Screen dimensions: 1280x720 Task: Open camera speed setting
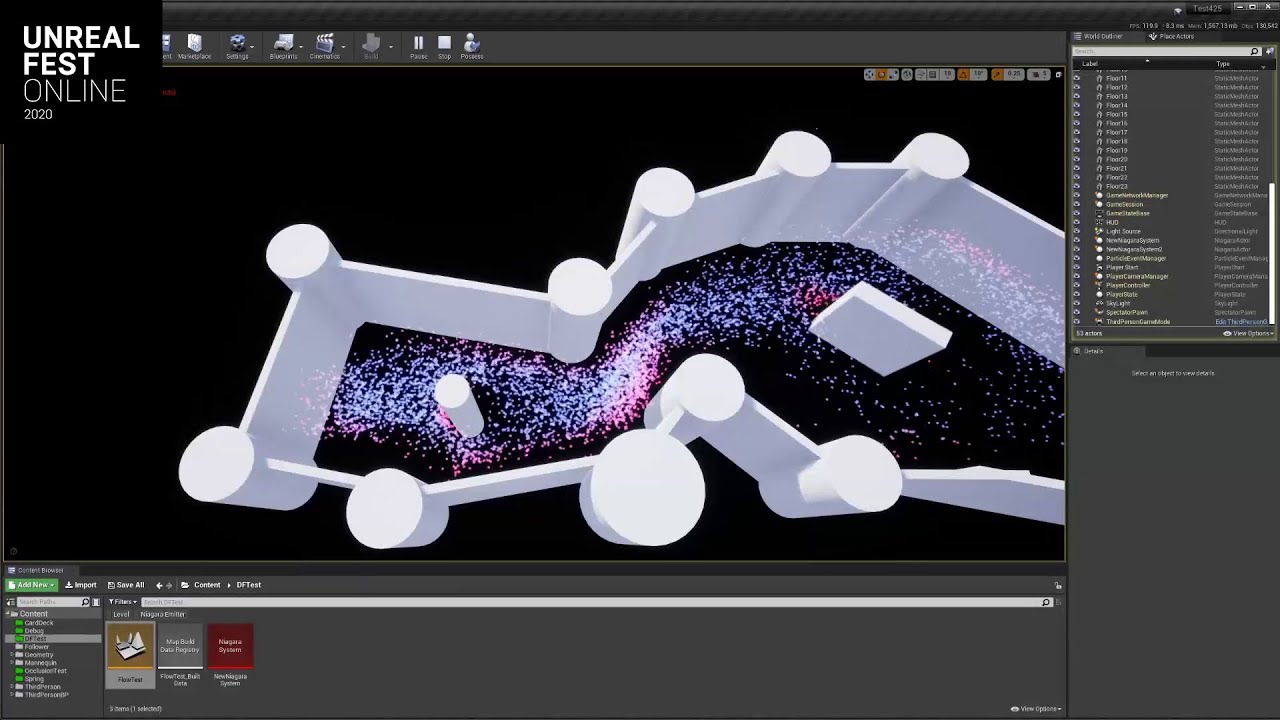click(1039, 74)
